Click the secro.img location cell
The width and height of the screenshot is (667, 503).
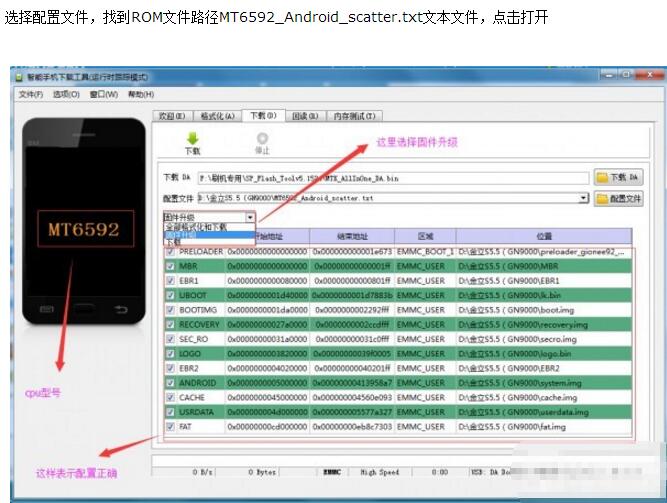(544, 339)
